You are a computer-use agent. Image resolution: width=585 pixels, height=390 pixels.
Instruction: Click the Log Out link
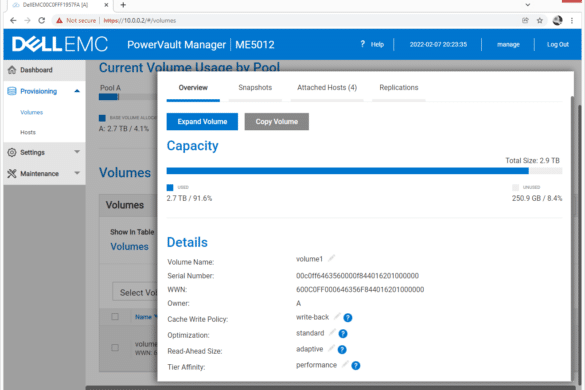(x=558, y=44)
